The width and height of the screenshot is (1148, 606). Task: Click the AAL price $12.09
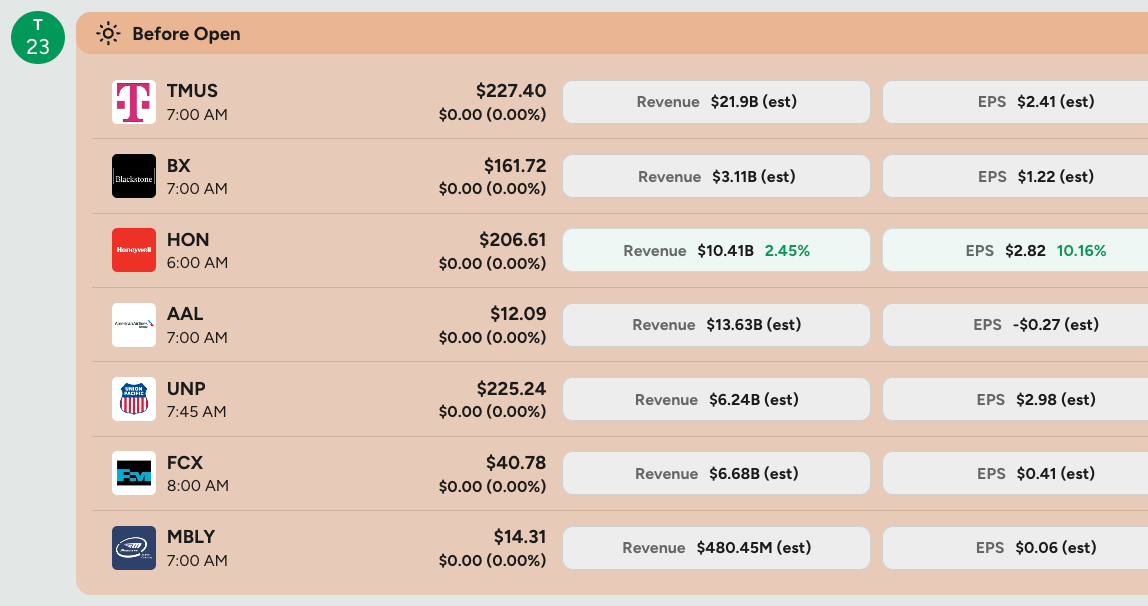(518, 314)
